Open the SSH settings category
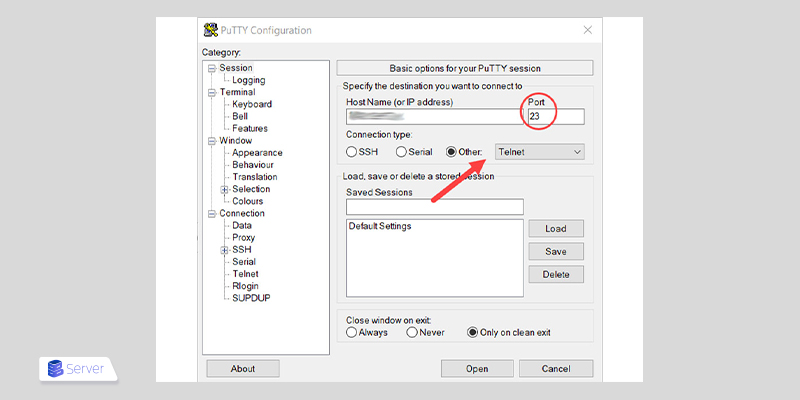The width and height of the screenshot is (800, 400). click(x=242, y=249)
